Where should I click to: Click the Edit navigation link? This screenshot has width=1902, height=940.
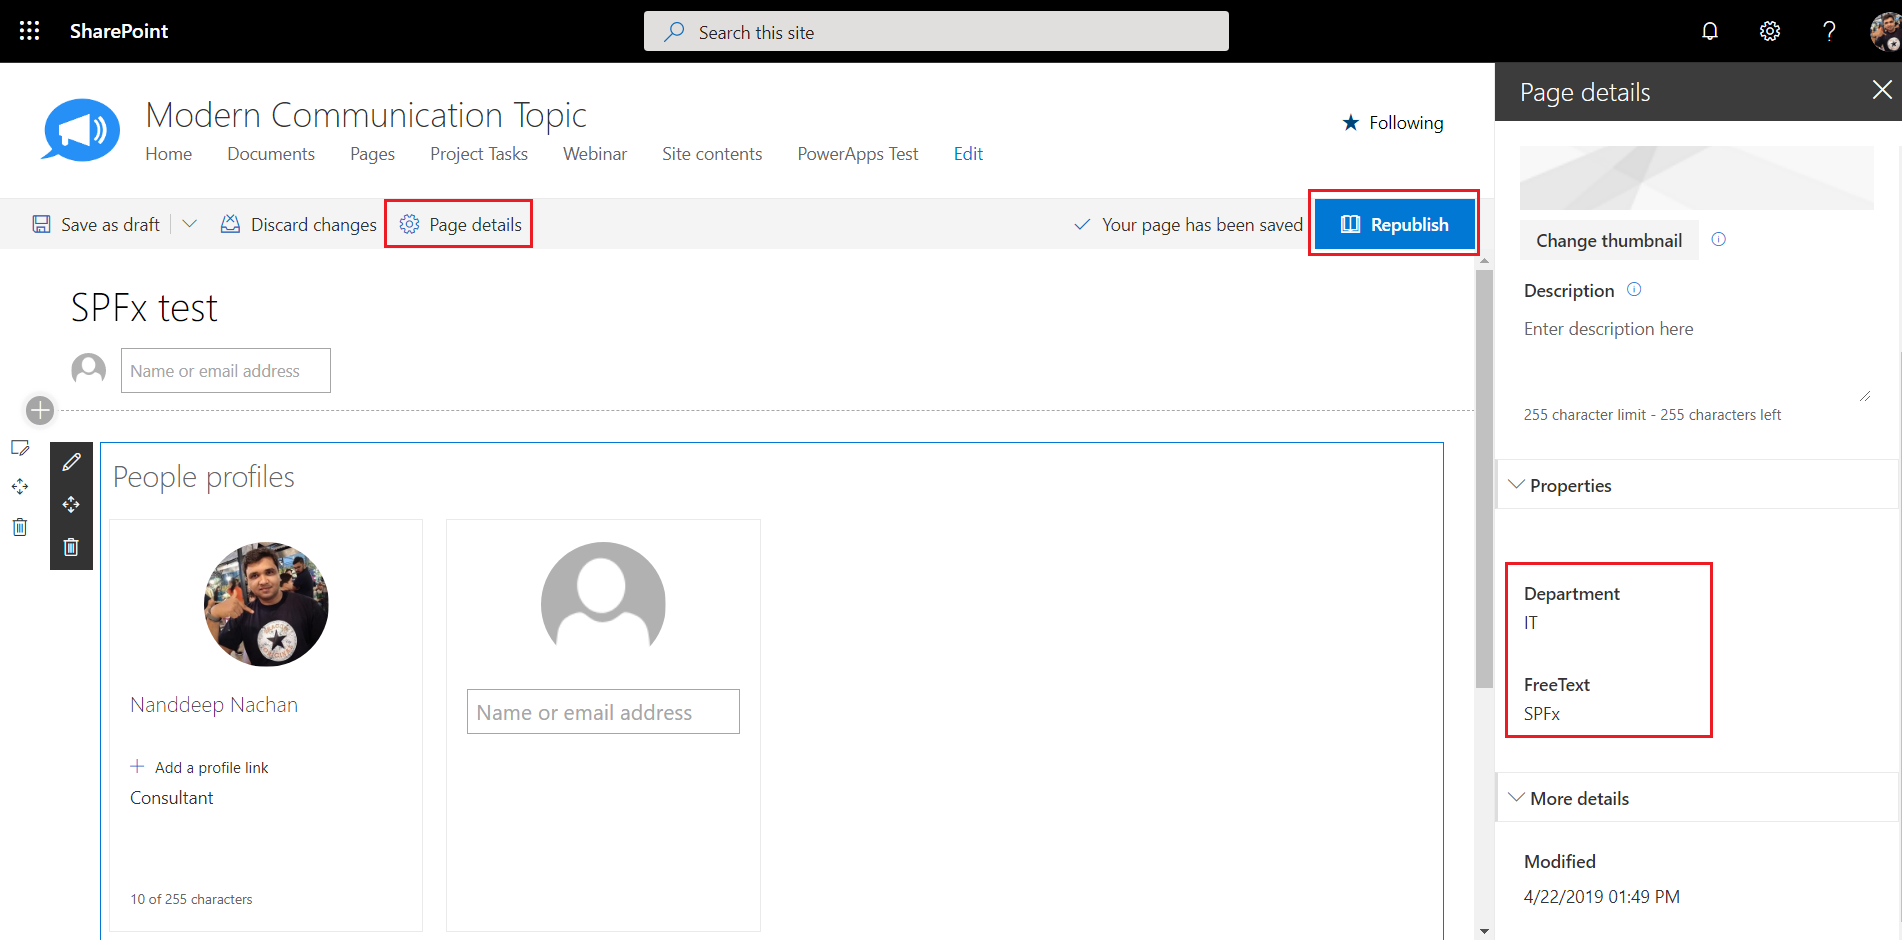coord(968,154)
